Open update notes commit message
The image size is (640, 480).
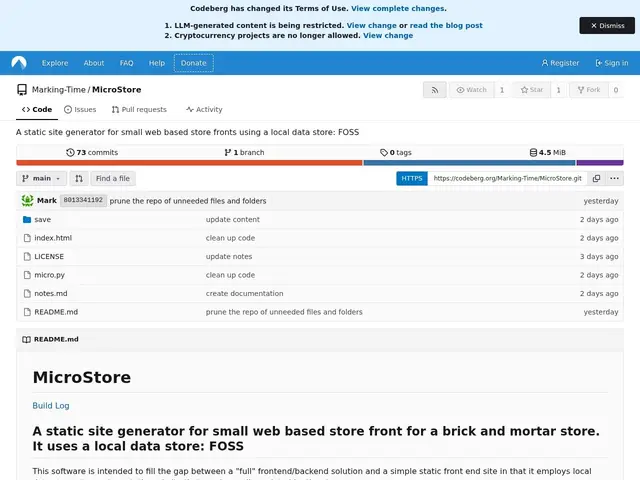click(x=229, y=256)
